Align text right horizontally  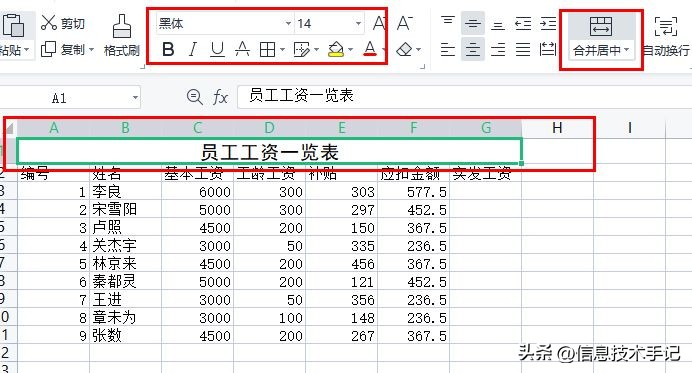coord(498,49)
